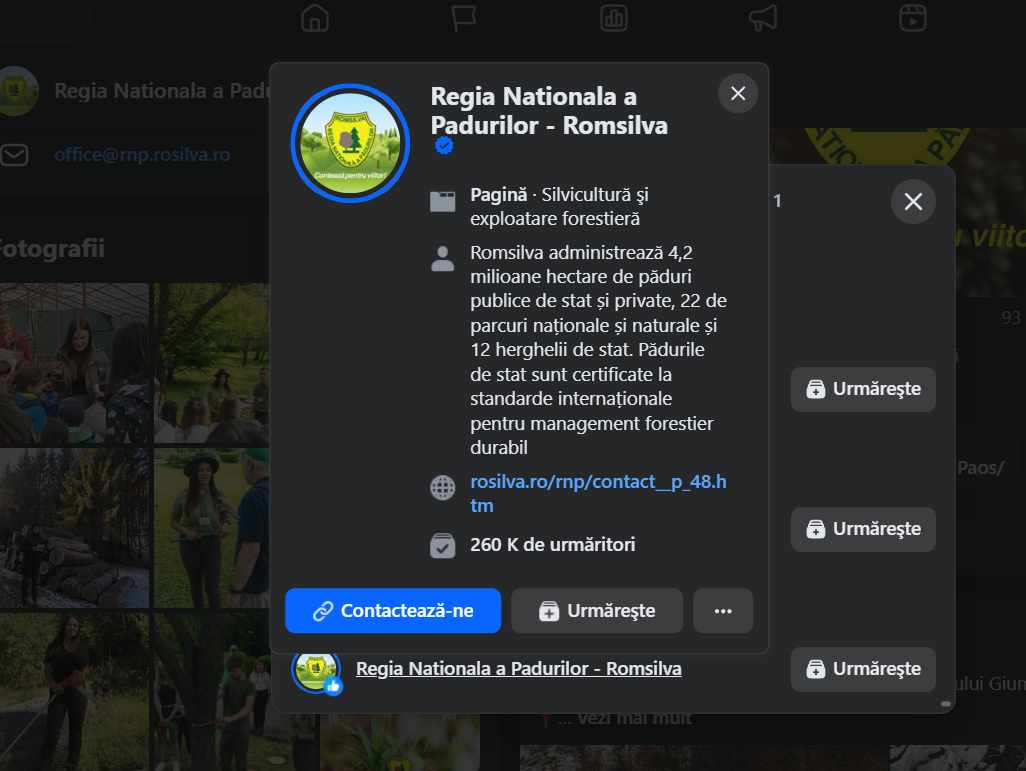Open the three-dot more options menu

pos(723,610)
